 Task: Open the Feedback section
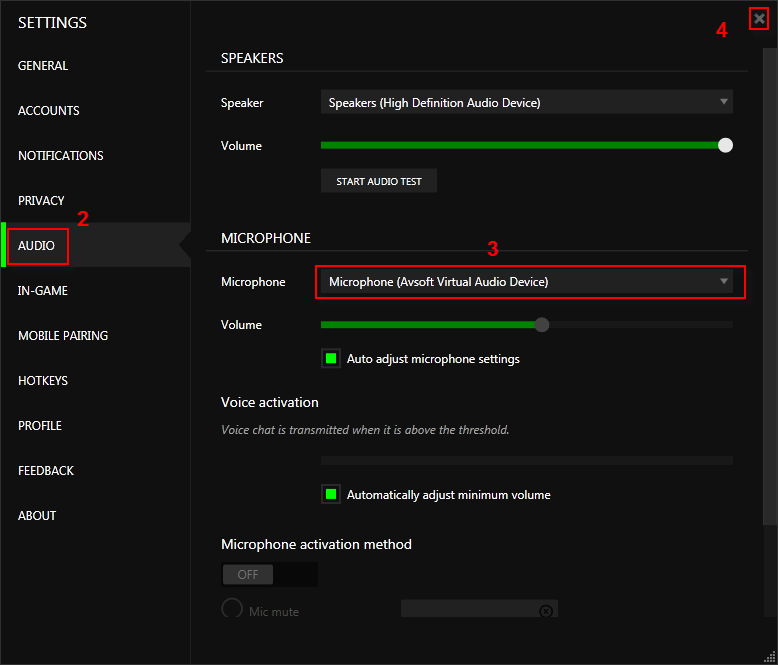(x=46, y=470)
